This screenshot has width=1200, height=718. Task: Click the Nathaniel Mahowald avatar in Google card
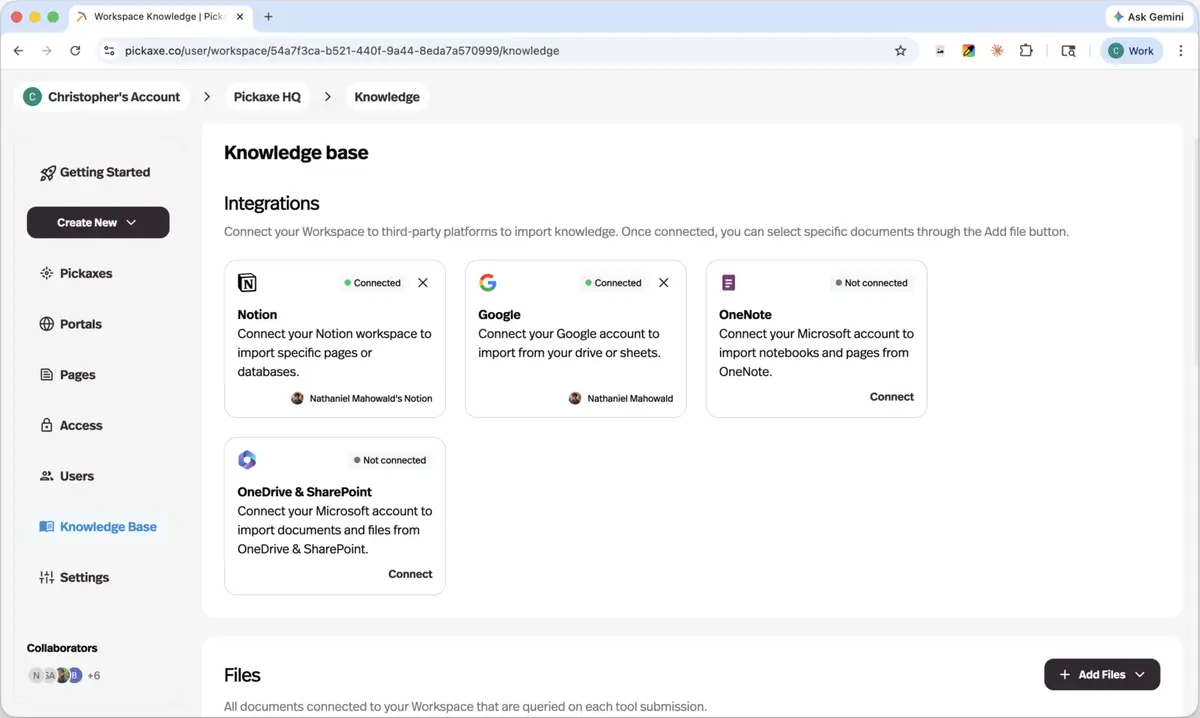pyautogui.click(x=575, y=398)
